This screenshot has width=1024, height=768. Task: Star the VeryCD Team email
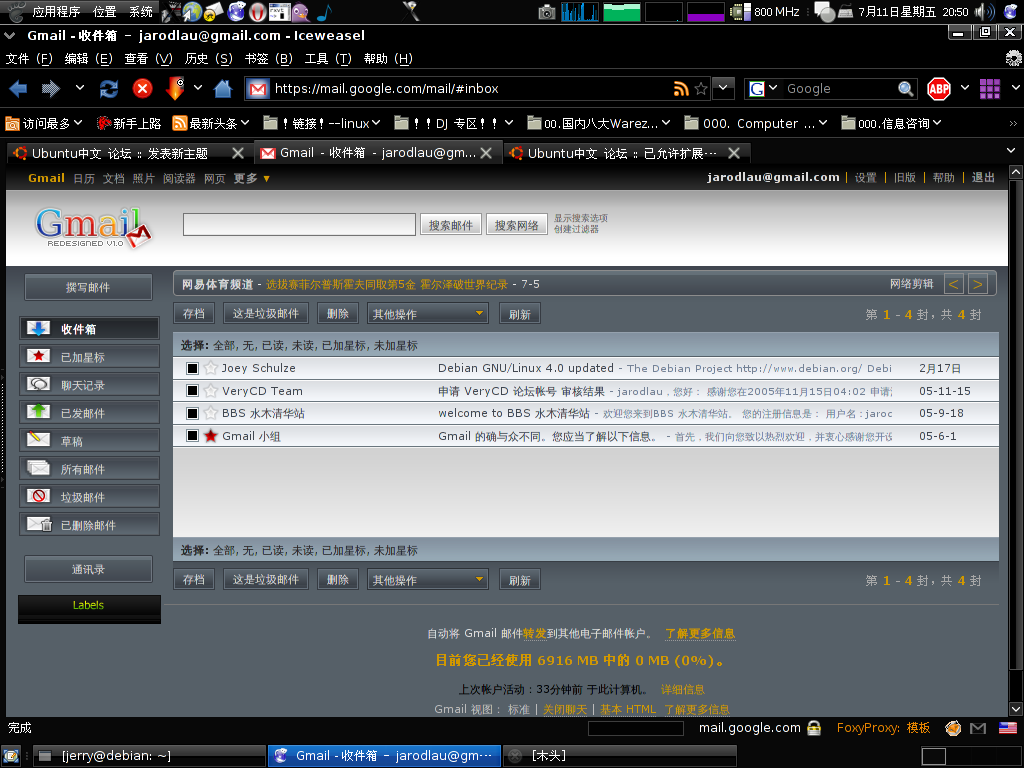point(210,391)
